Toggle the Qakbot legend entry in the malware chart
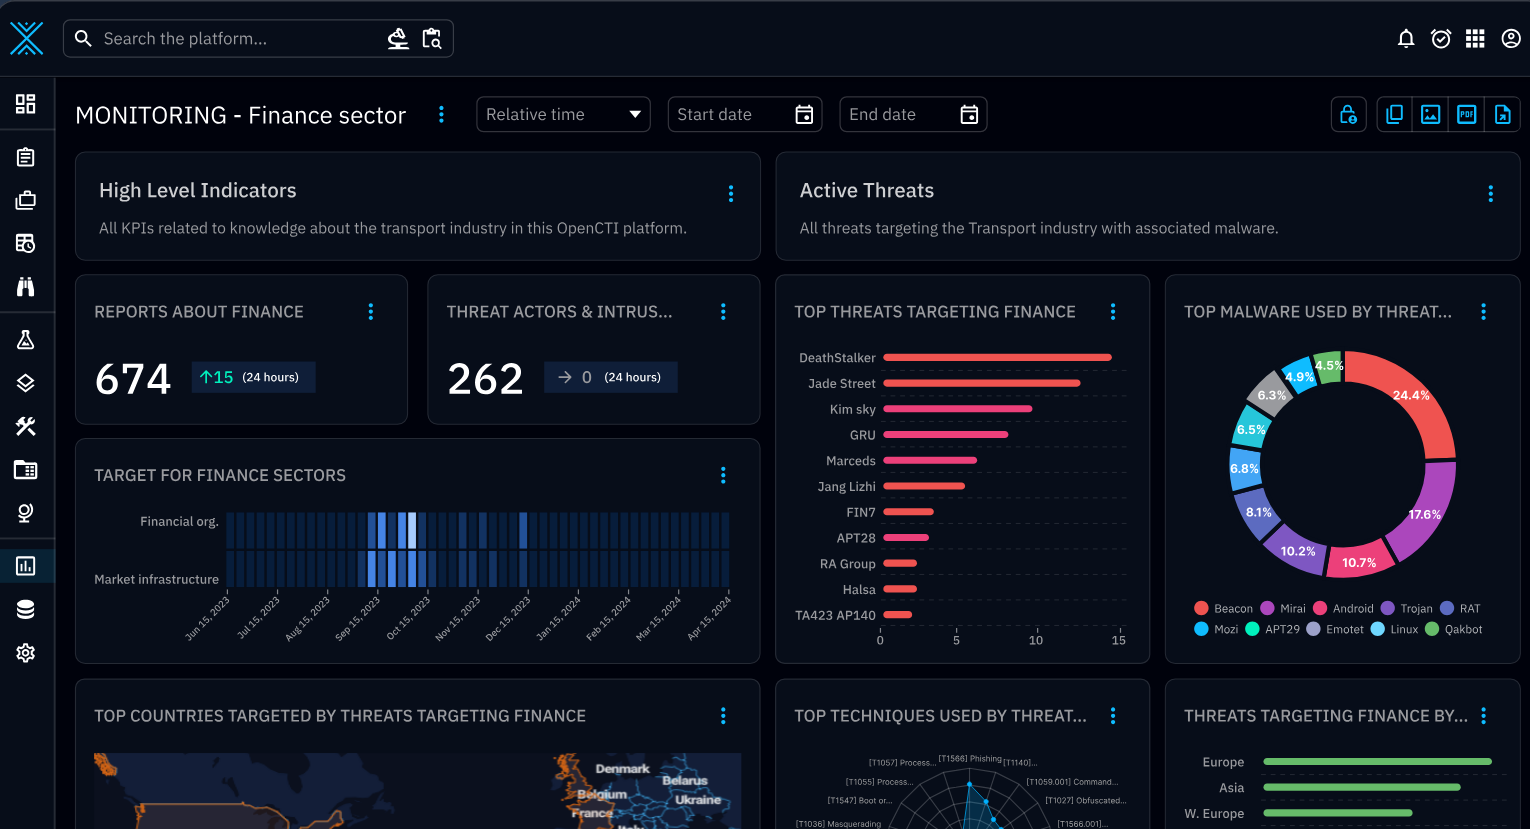 coord(1453,629)
